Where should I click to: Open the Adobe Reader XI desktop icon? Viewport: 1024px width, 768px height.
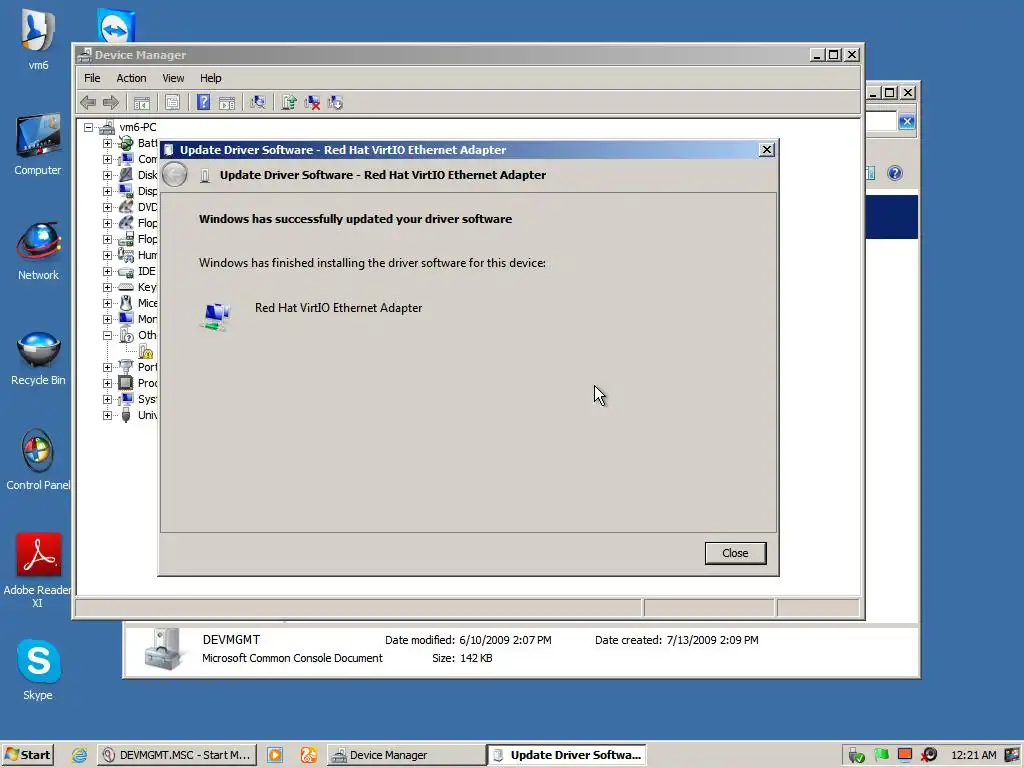(x=38, y=570)
